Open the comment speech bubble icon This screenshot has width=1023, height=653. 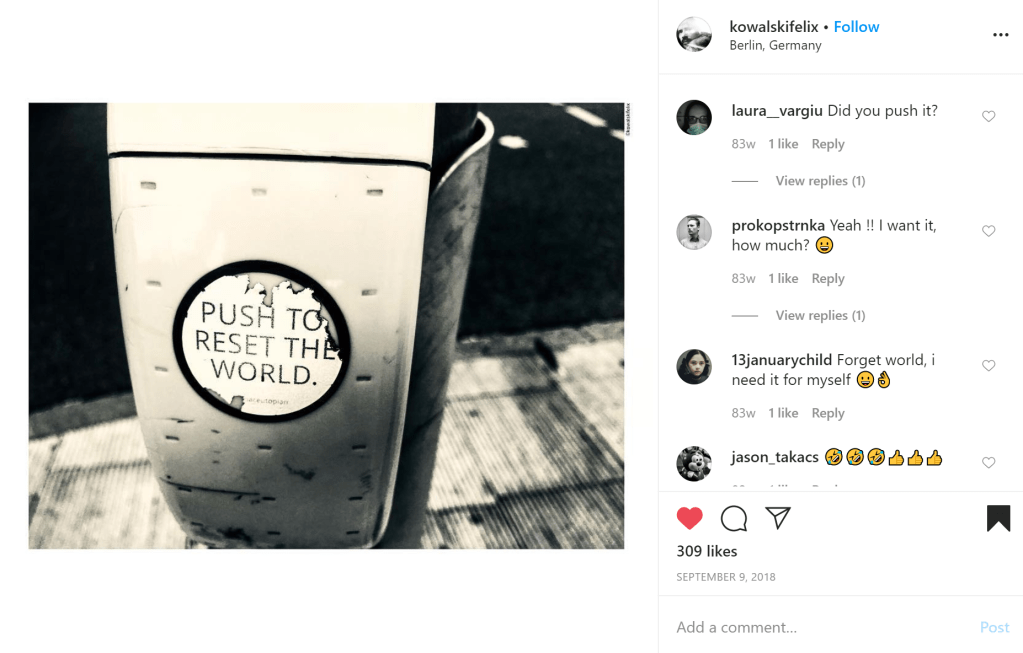pos(734,518)
